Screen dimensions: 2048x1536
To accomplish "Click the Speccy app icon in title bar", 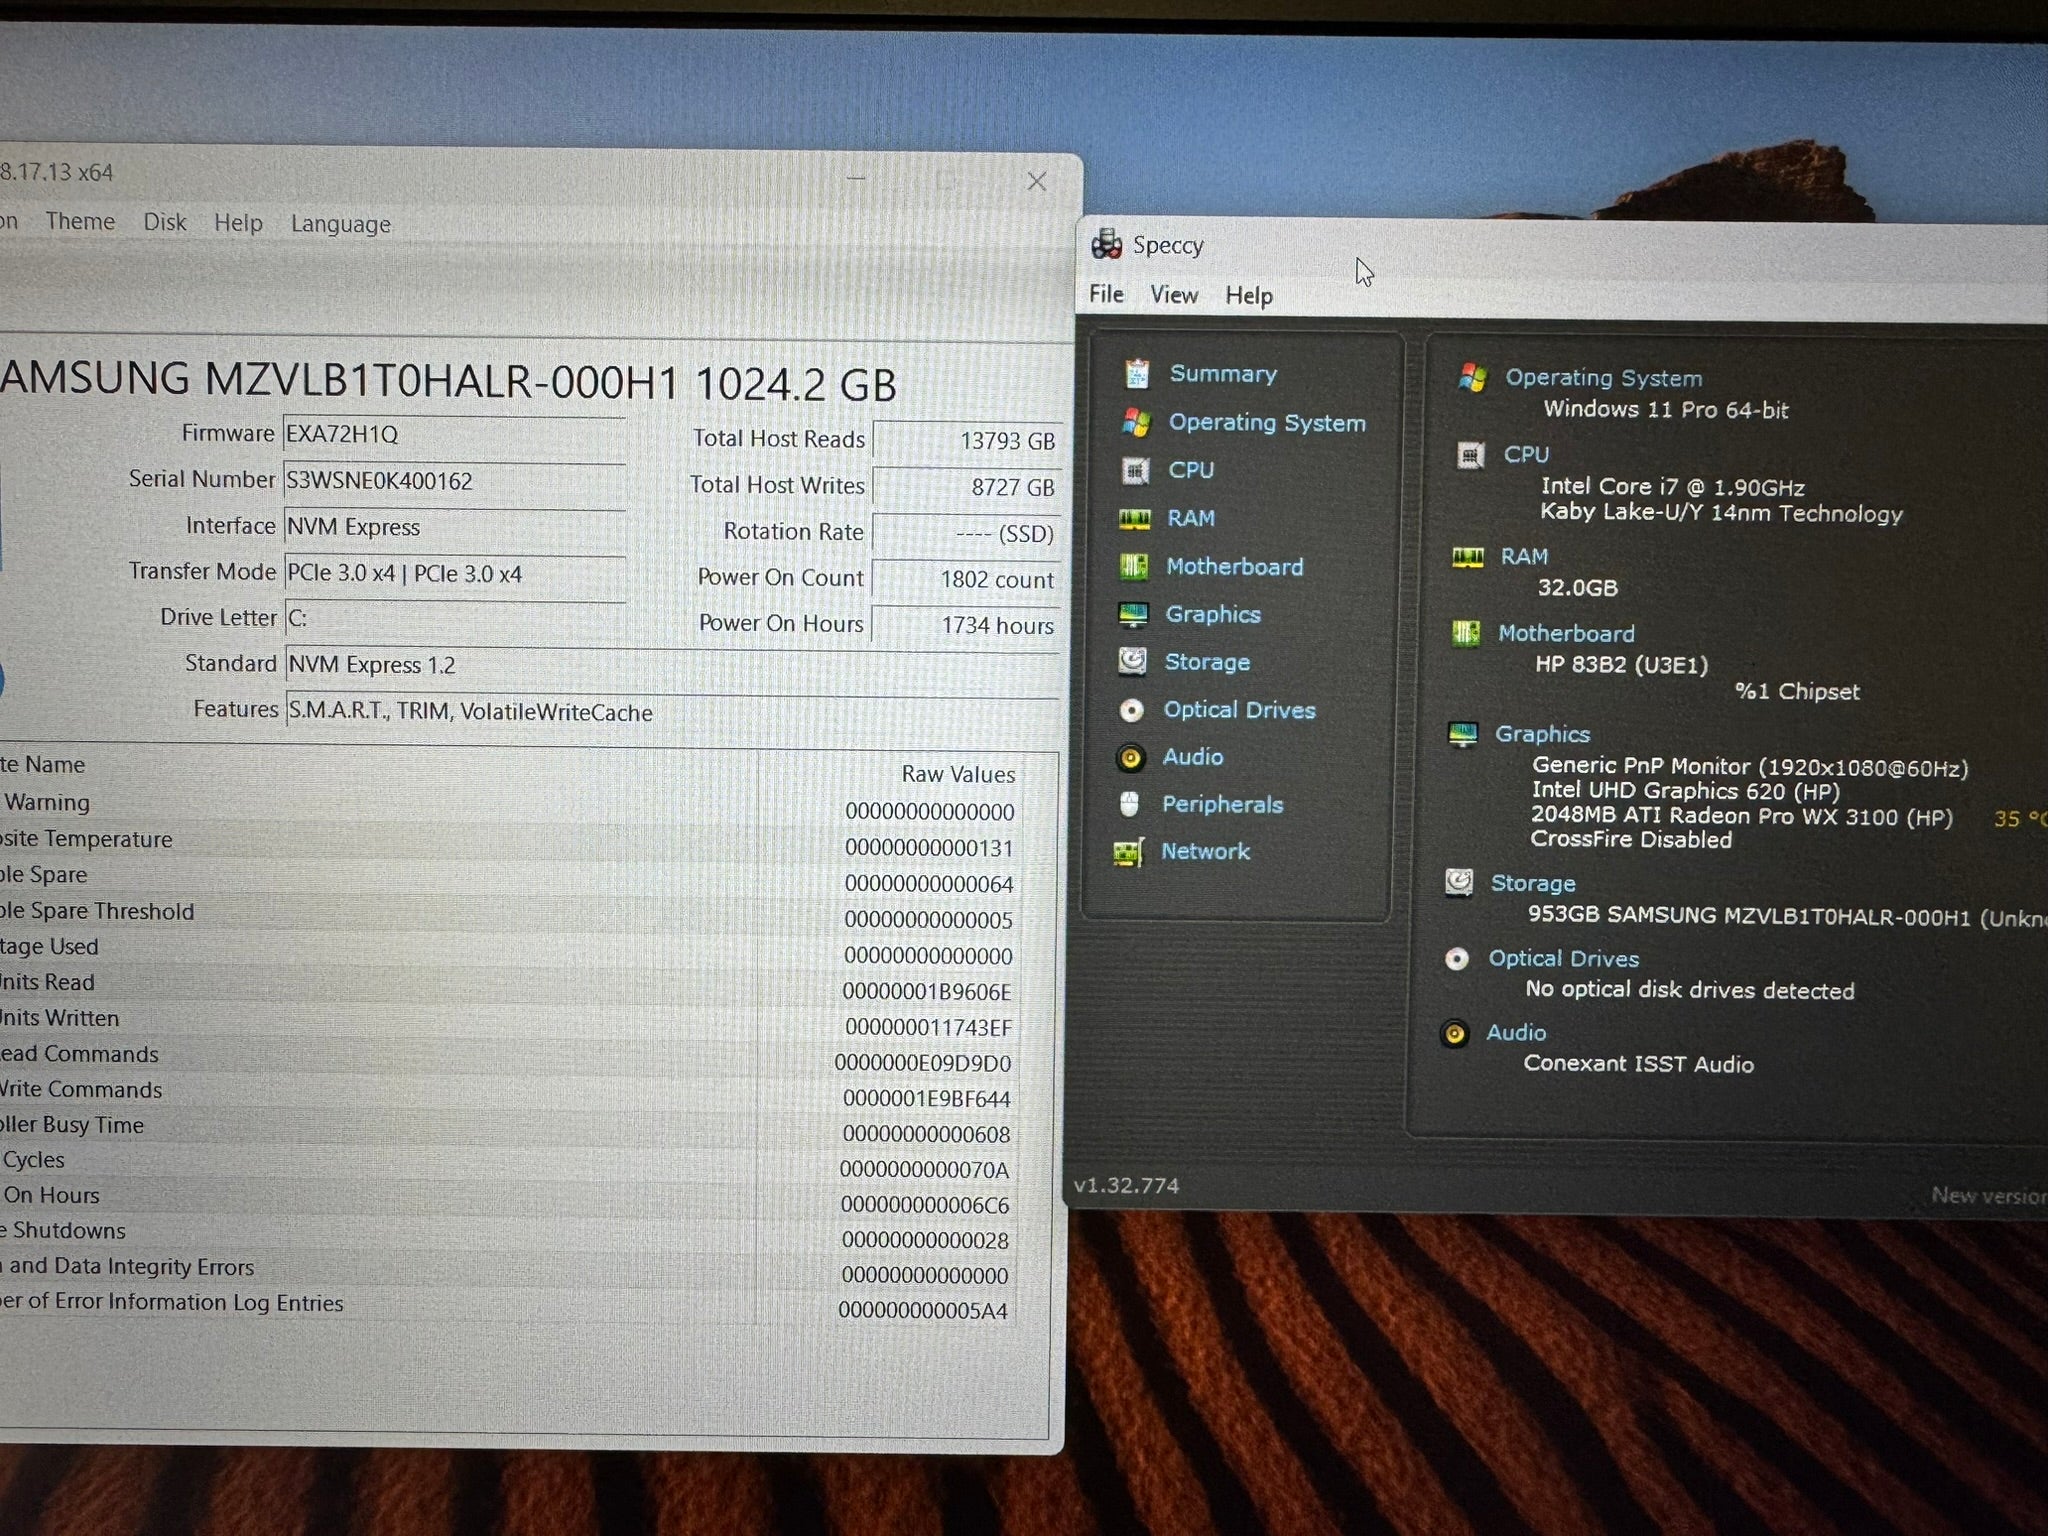I will point(1106,244).
